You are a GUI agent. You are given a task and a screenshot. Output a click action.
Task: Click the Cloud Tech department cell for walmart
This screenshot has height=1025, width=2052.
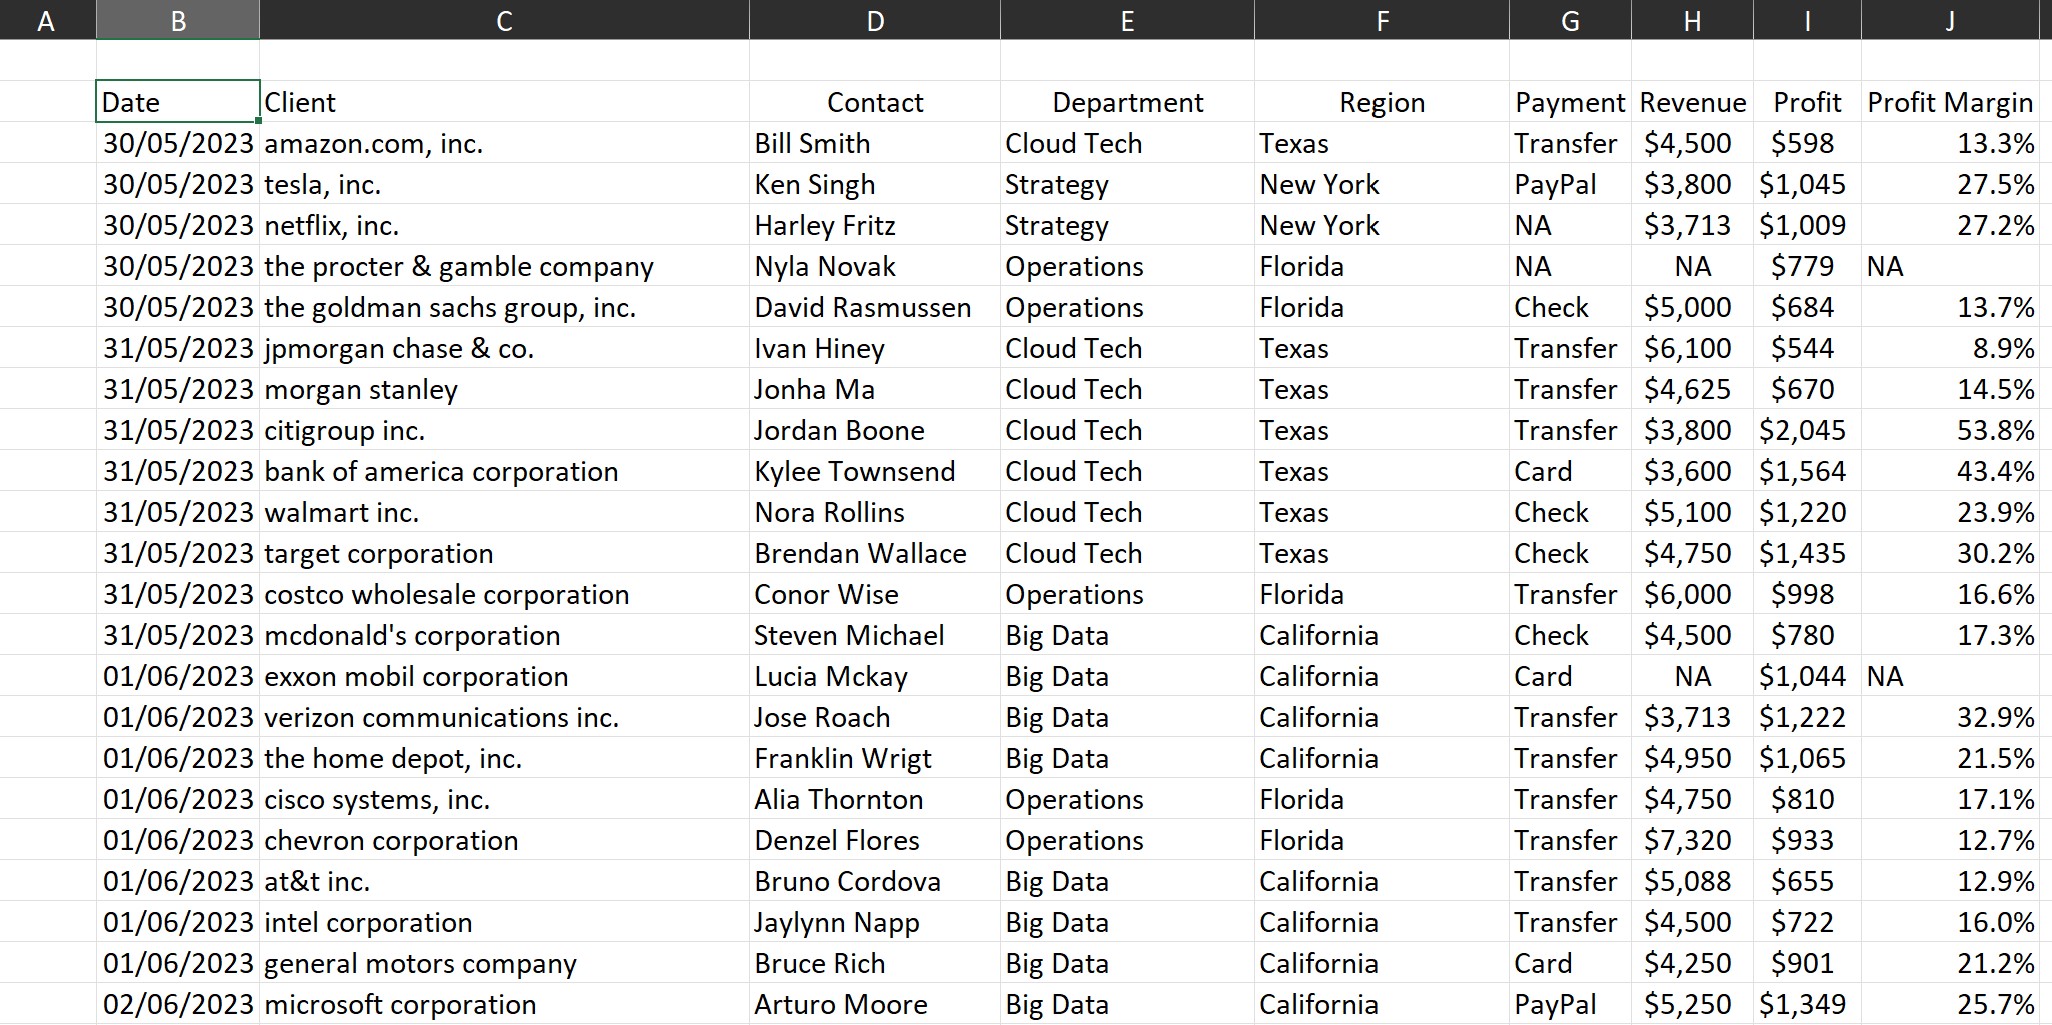tap(1075, 512)
